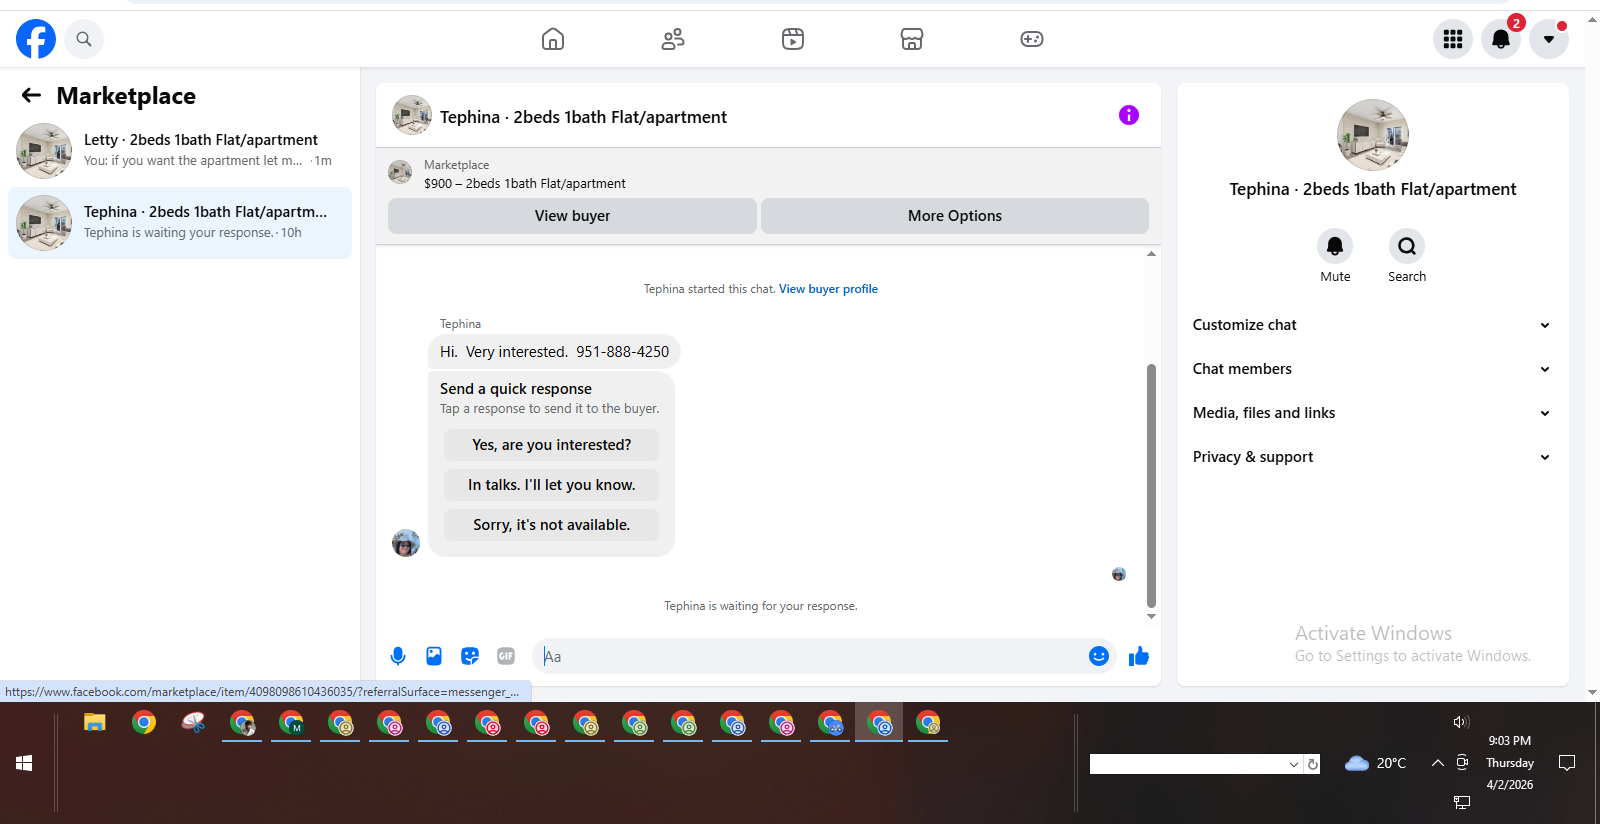Expand the Chat members section
The image size is (1600, 824).
pyautogui.click(x=1372, y=369)
